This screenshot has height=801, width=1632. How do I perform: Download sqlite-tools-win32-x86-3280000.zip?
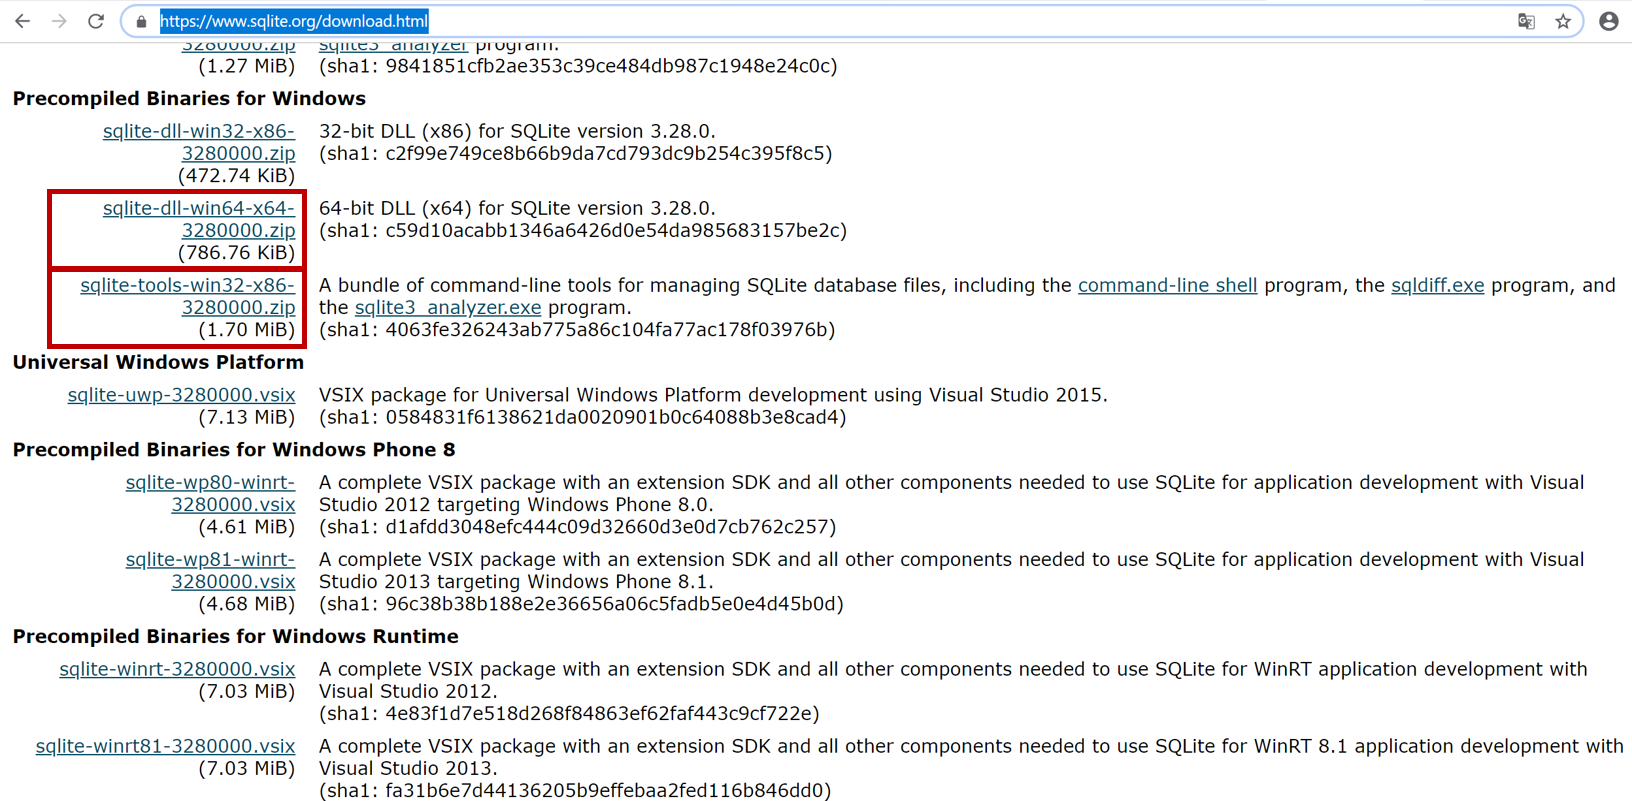(x=188, y=296)
